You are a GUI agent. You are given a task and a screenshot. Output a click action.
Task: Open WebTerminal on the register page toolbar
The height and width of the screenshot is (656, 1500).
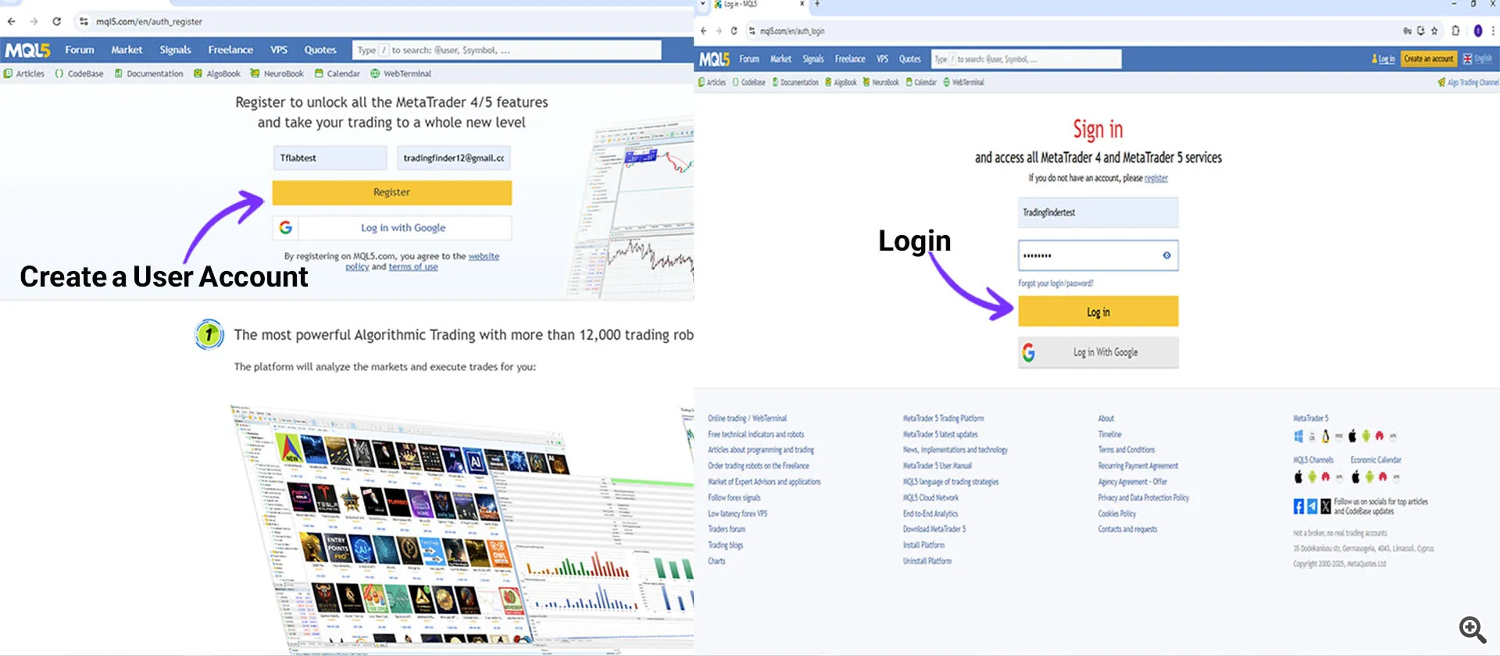(x=401, y=74)
